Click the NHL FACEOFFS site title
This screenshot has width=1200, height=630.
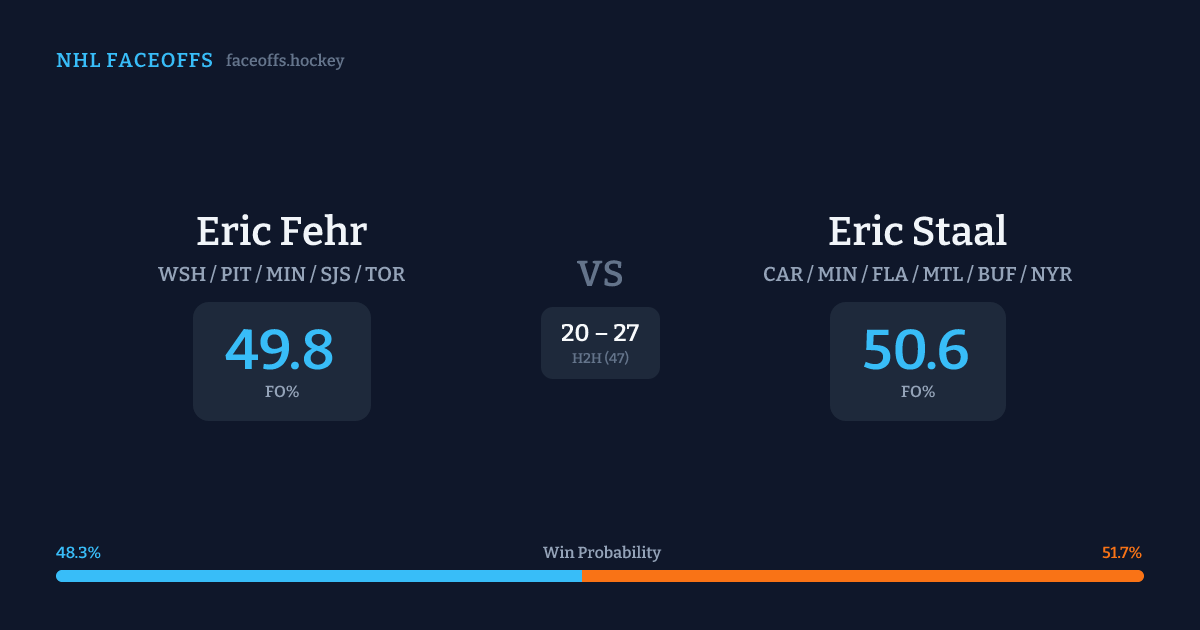pyautogui.click(x=134, y=61)
